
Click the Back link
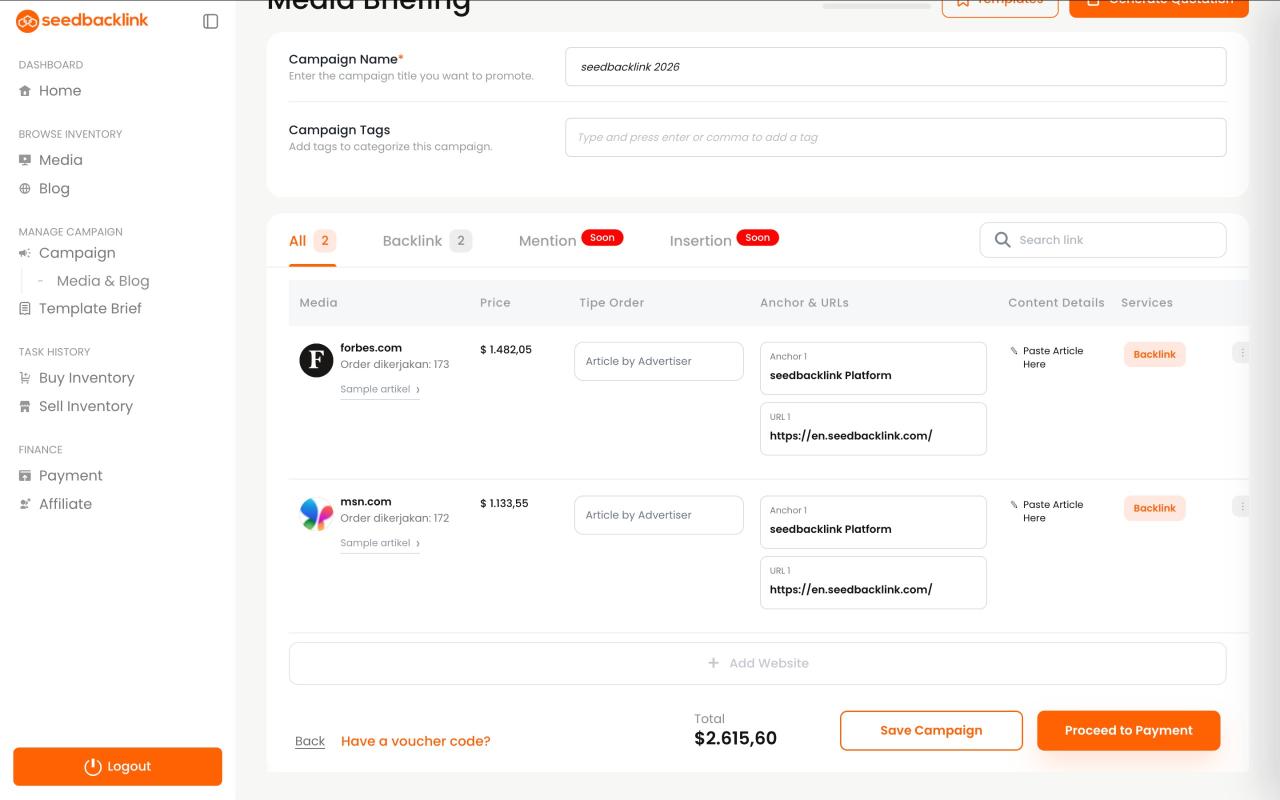coord(310,741)
